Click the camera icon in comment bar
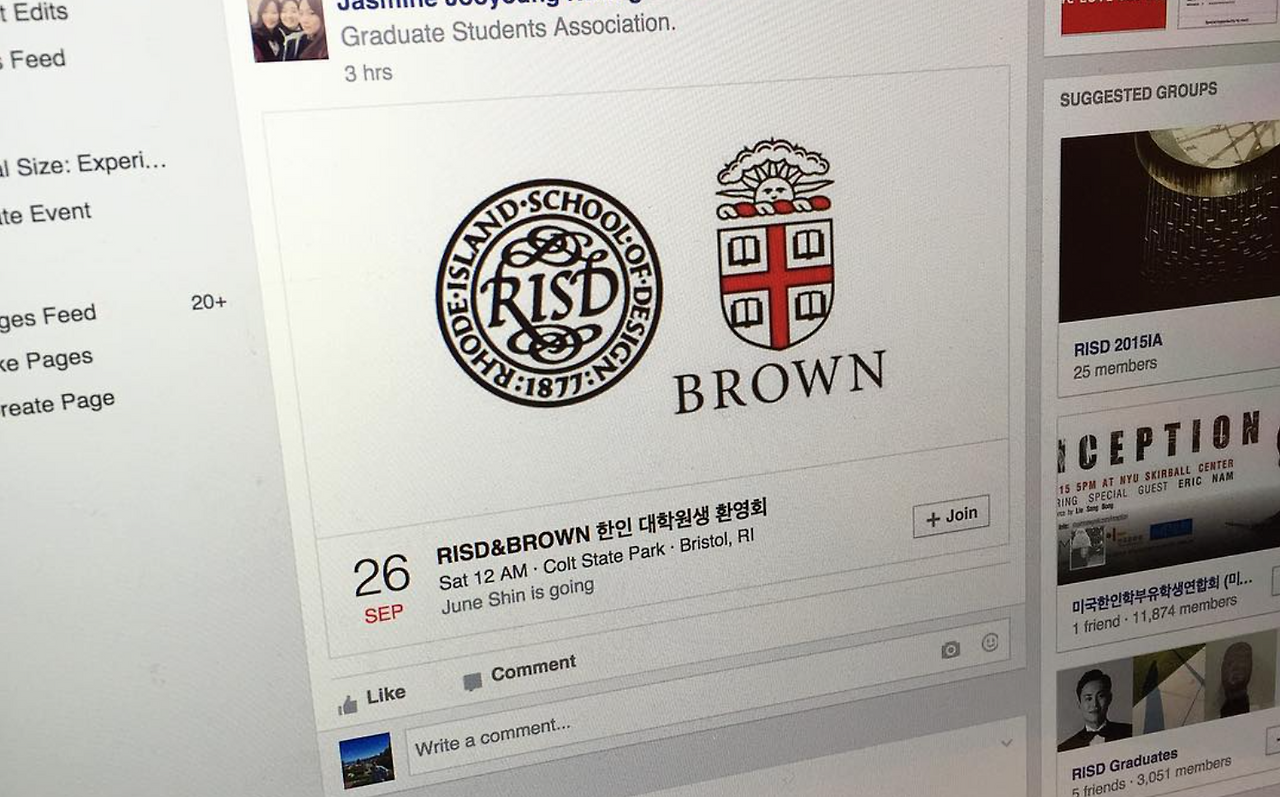This screenshot has width=1280, height=797. point(950,649)
